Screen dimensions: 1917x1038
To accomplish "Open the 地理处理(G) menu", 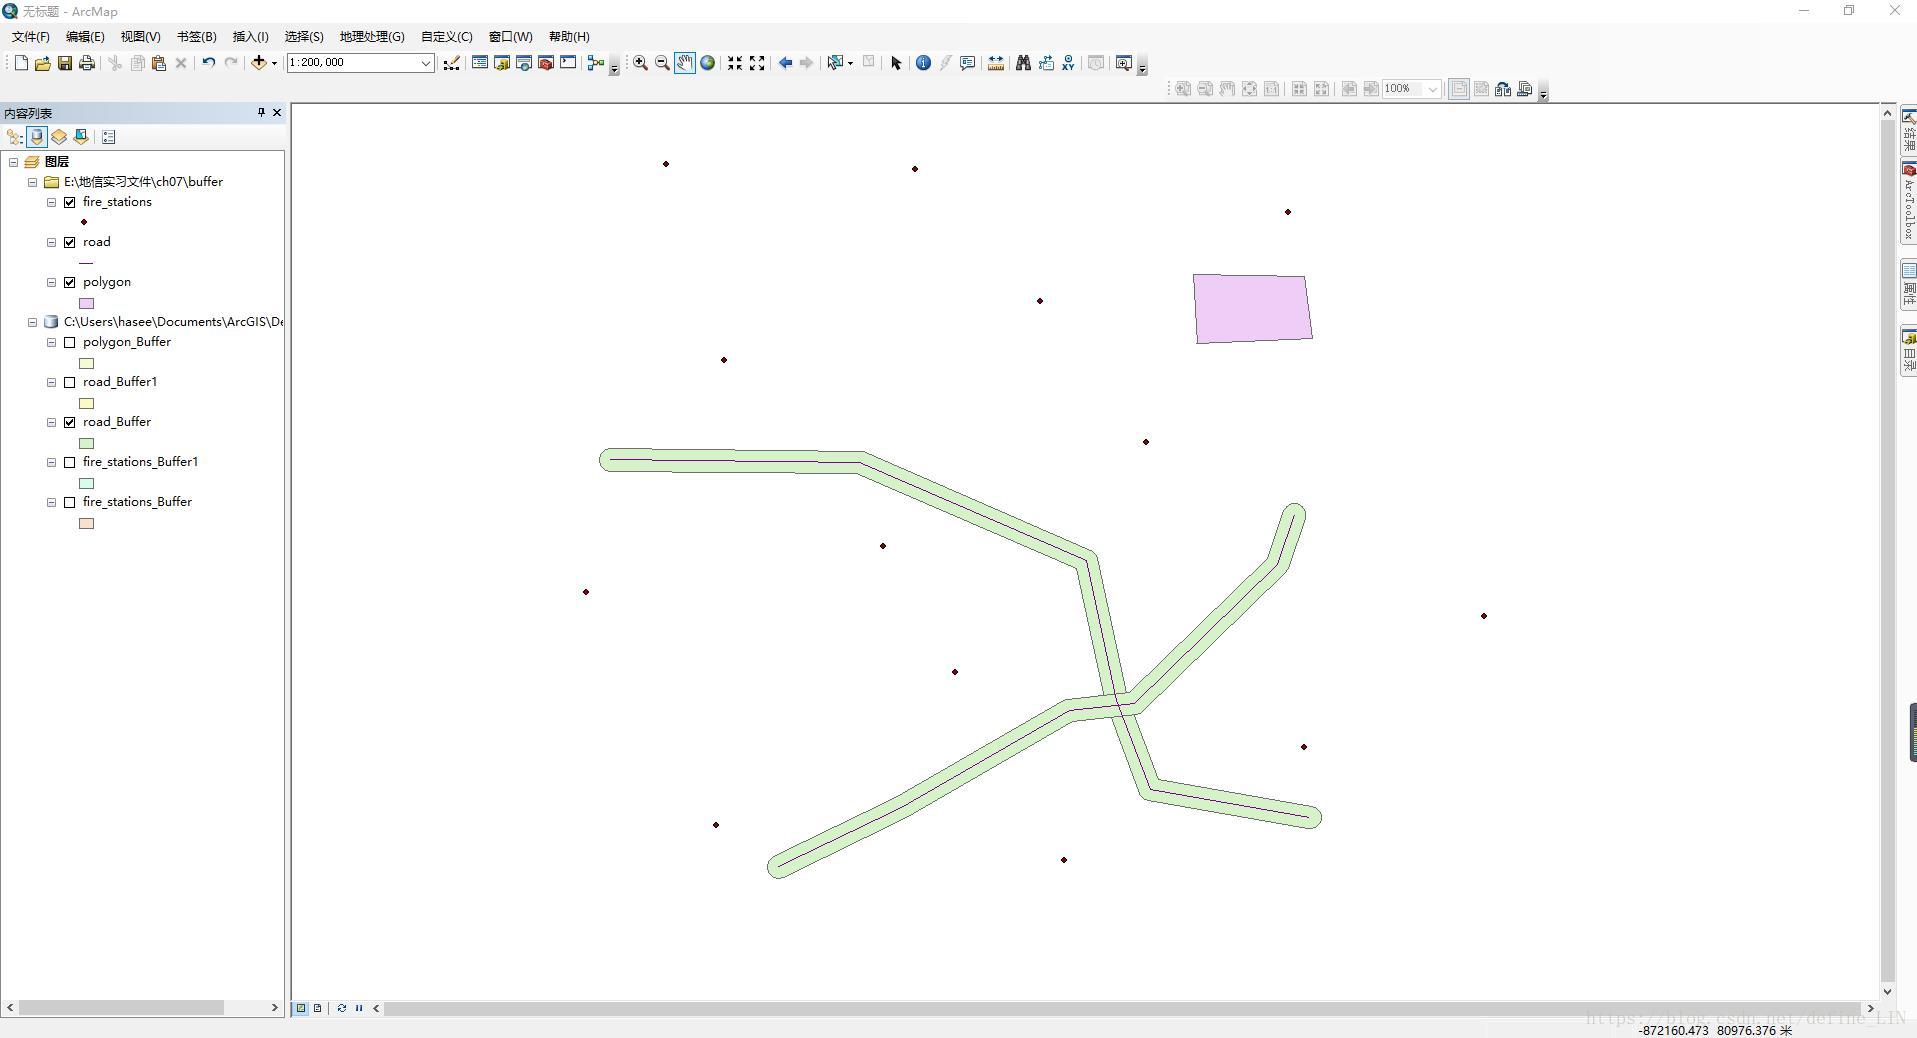I will [372, 36].
